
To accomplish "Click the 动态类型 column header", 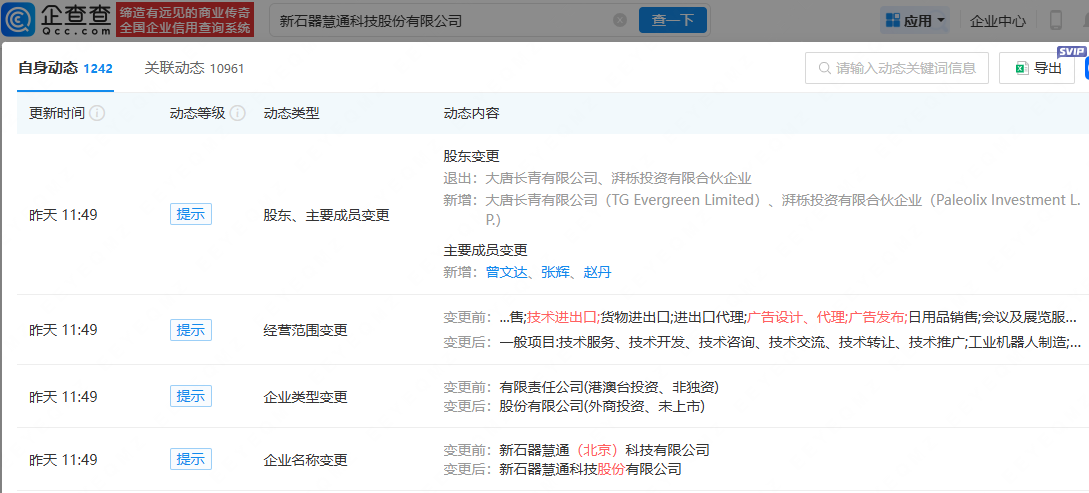I will point(292,113).
